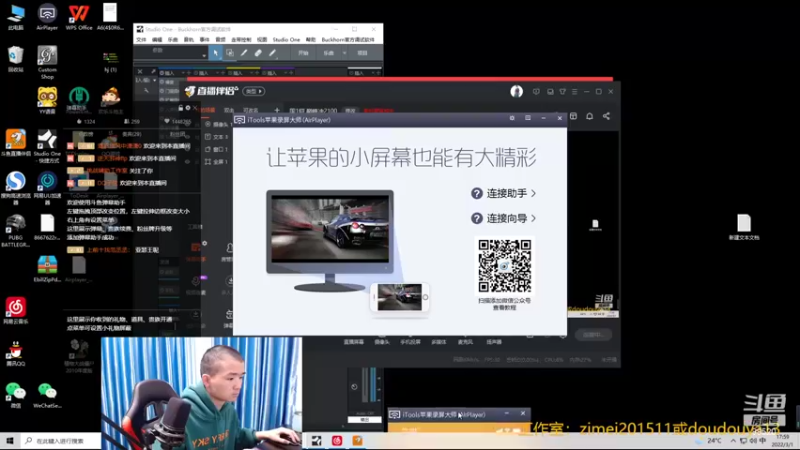Open 新建文本文档 file on desktop
Viewport: 800px width, 450px height.
[744, 227]
